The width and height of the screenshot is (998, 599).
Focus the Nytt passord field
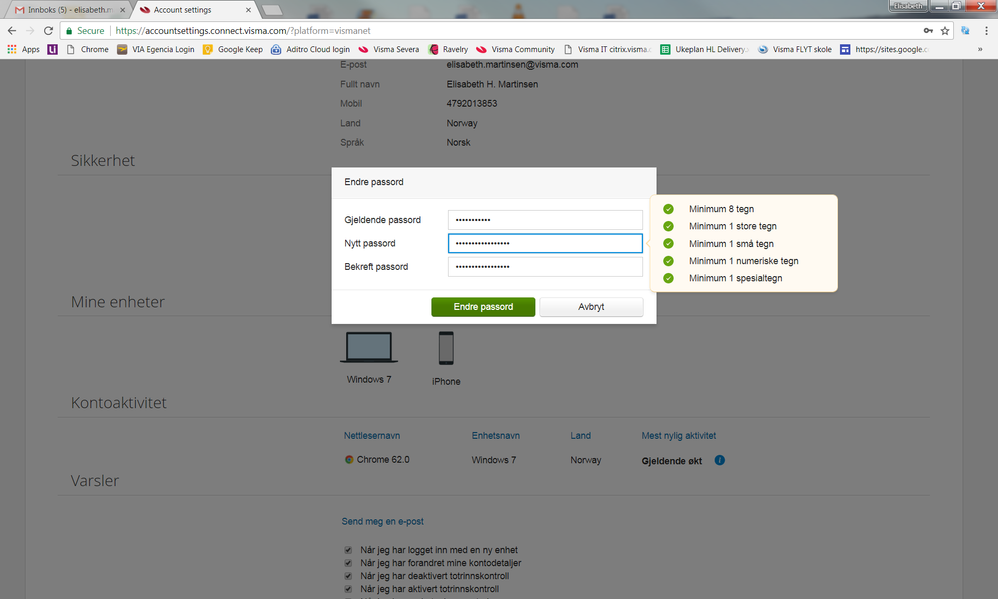point(545,243)
